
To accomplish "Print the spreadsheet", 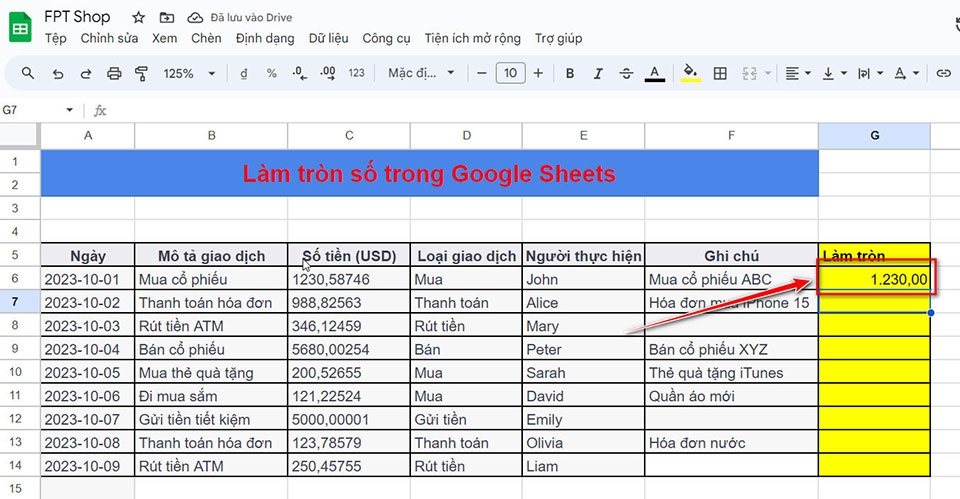I will coord(114,73).
